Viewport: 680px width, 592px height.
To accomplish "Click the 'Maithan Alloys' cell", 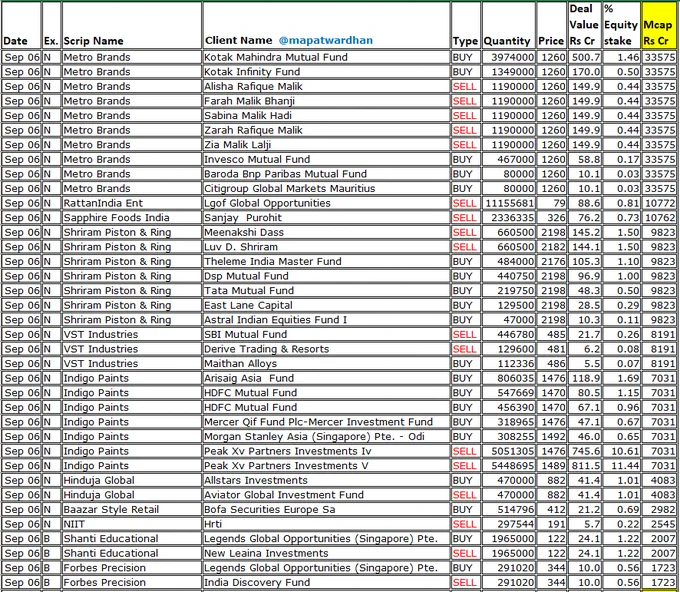I will (x=326, y=364).
